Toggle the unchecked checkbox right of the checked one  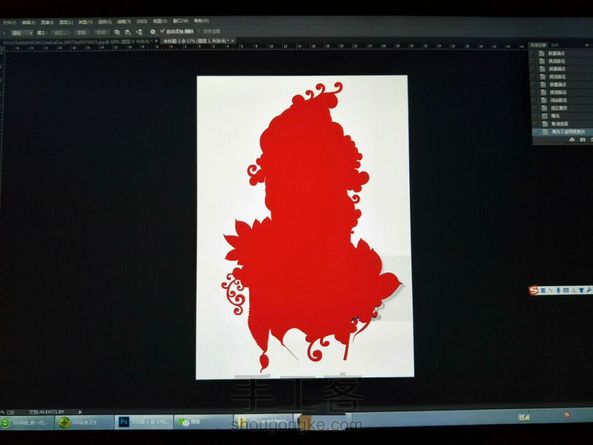point(199,31)
